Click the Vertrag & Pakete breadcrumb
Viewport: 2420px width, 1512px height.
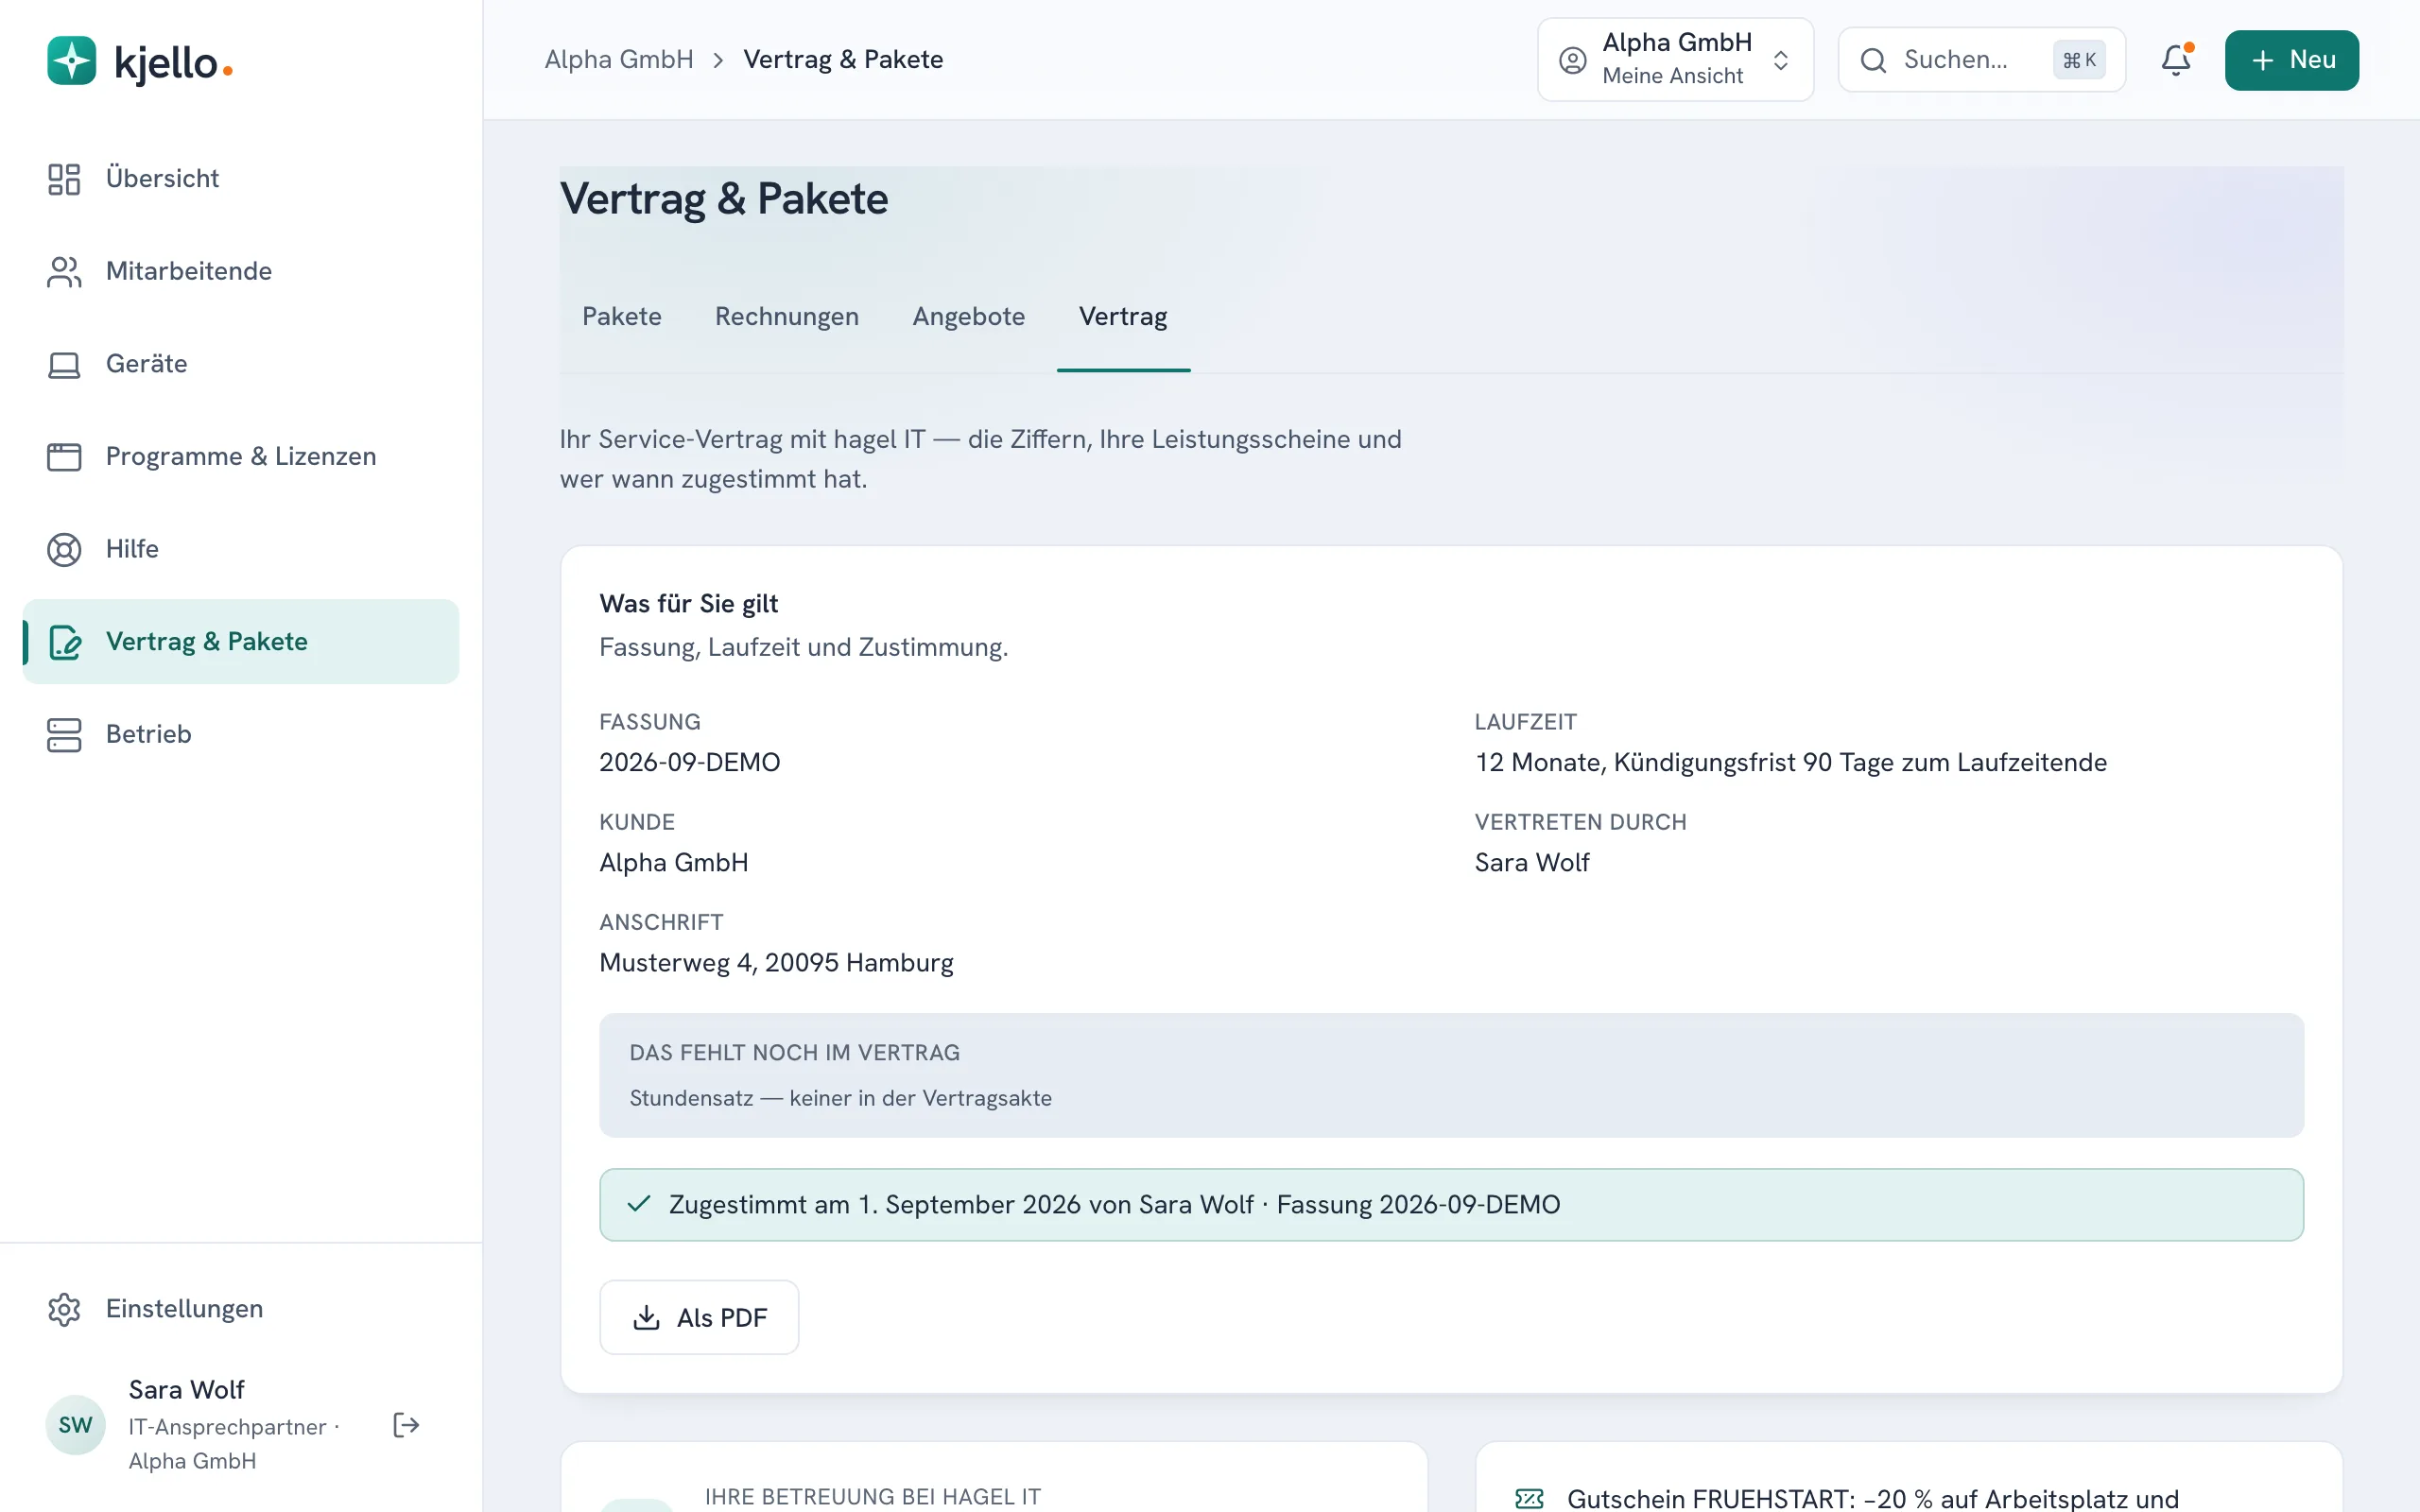pyautogui.click(x=843, y=60)
